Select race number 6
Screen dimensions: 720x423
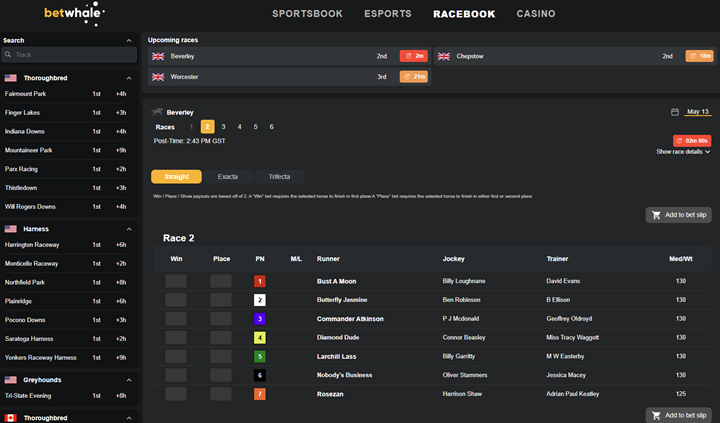pyautogui.click(x=271, y=127)
